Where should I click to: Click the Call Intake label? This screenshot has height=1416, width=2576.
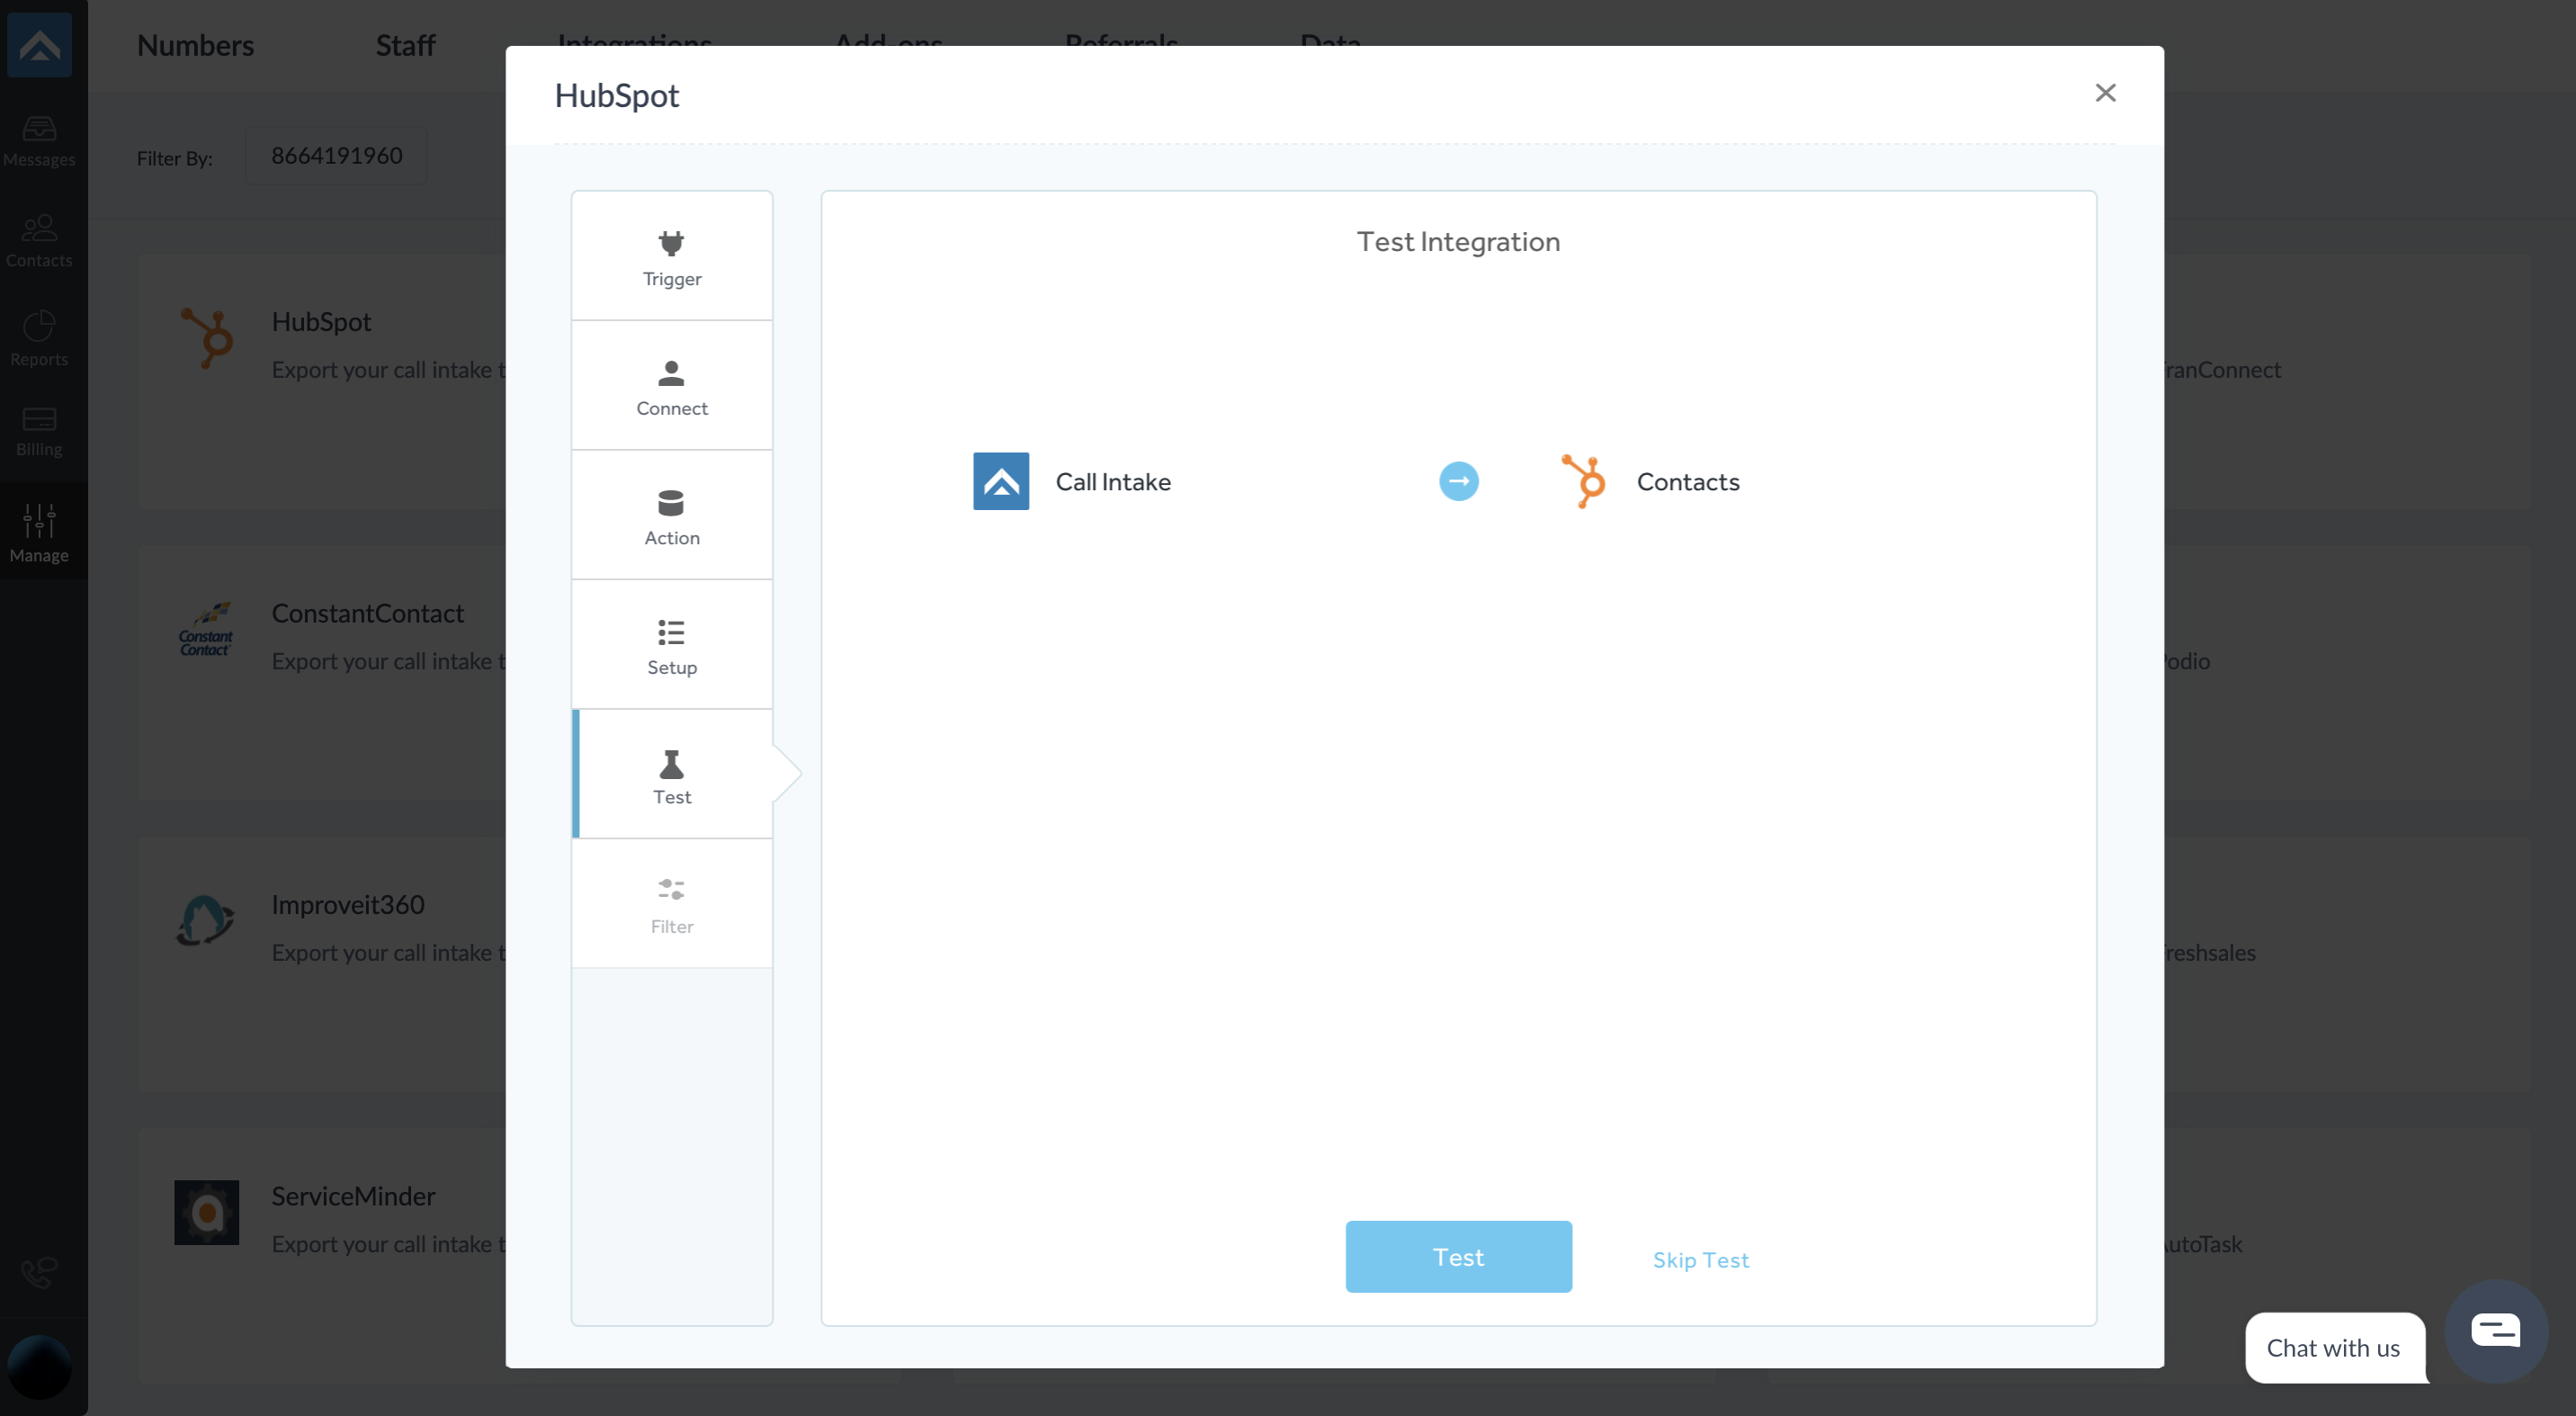(x=1113, y=482)
